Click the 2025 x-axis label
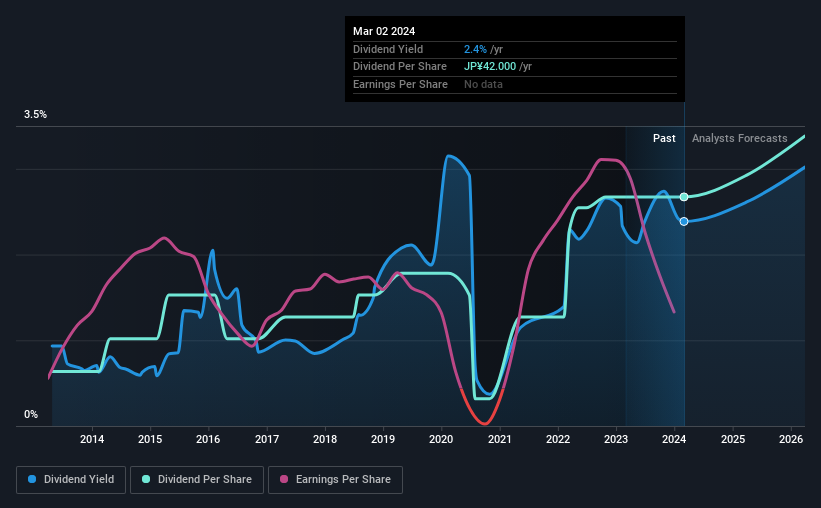Viewport: 821px width, 508px height. (733, 439)
